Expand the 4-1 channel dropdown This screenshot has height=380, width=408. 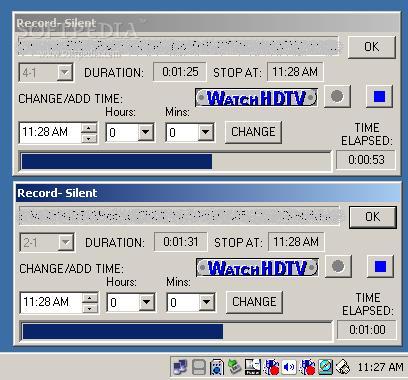[65, 72]
